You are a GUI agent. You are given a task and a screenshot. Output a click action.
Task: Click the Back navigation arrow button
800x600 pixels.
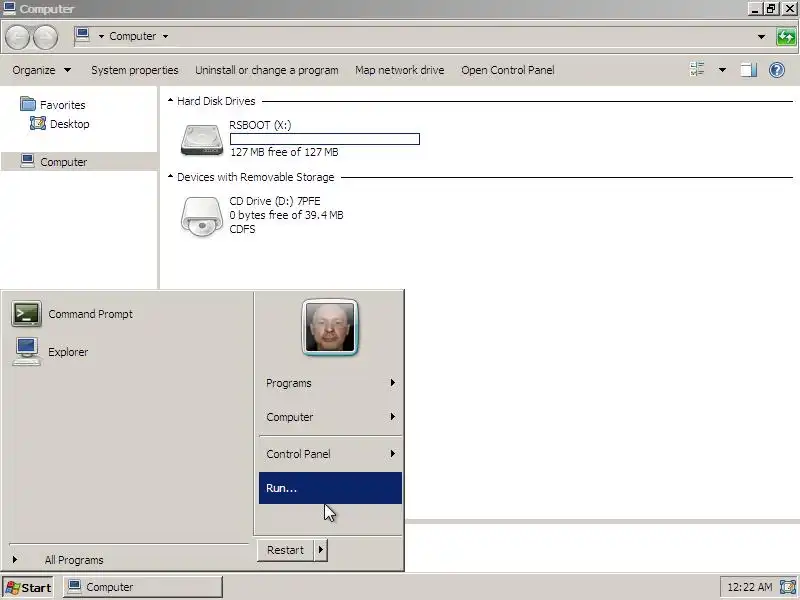pyautogui.click(x=17, y=37)
